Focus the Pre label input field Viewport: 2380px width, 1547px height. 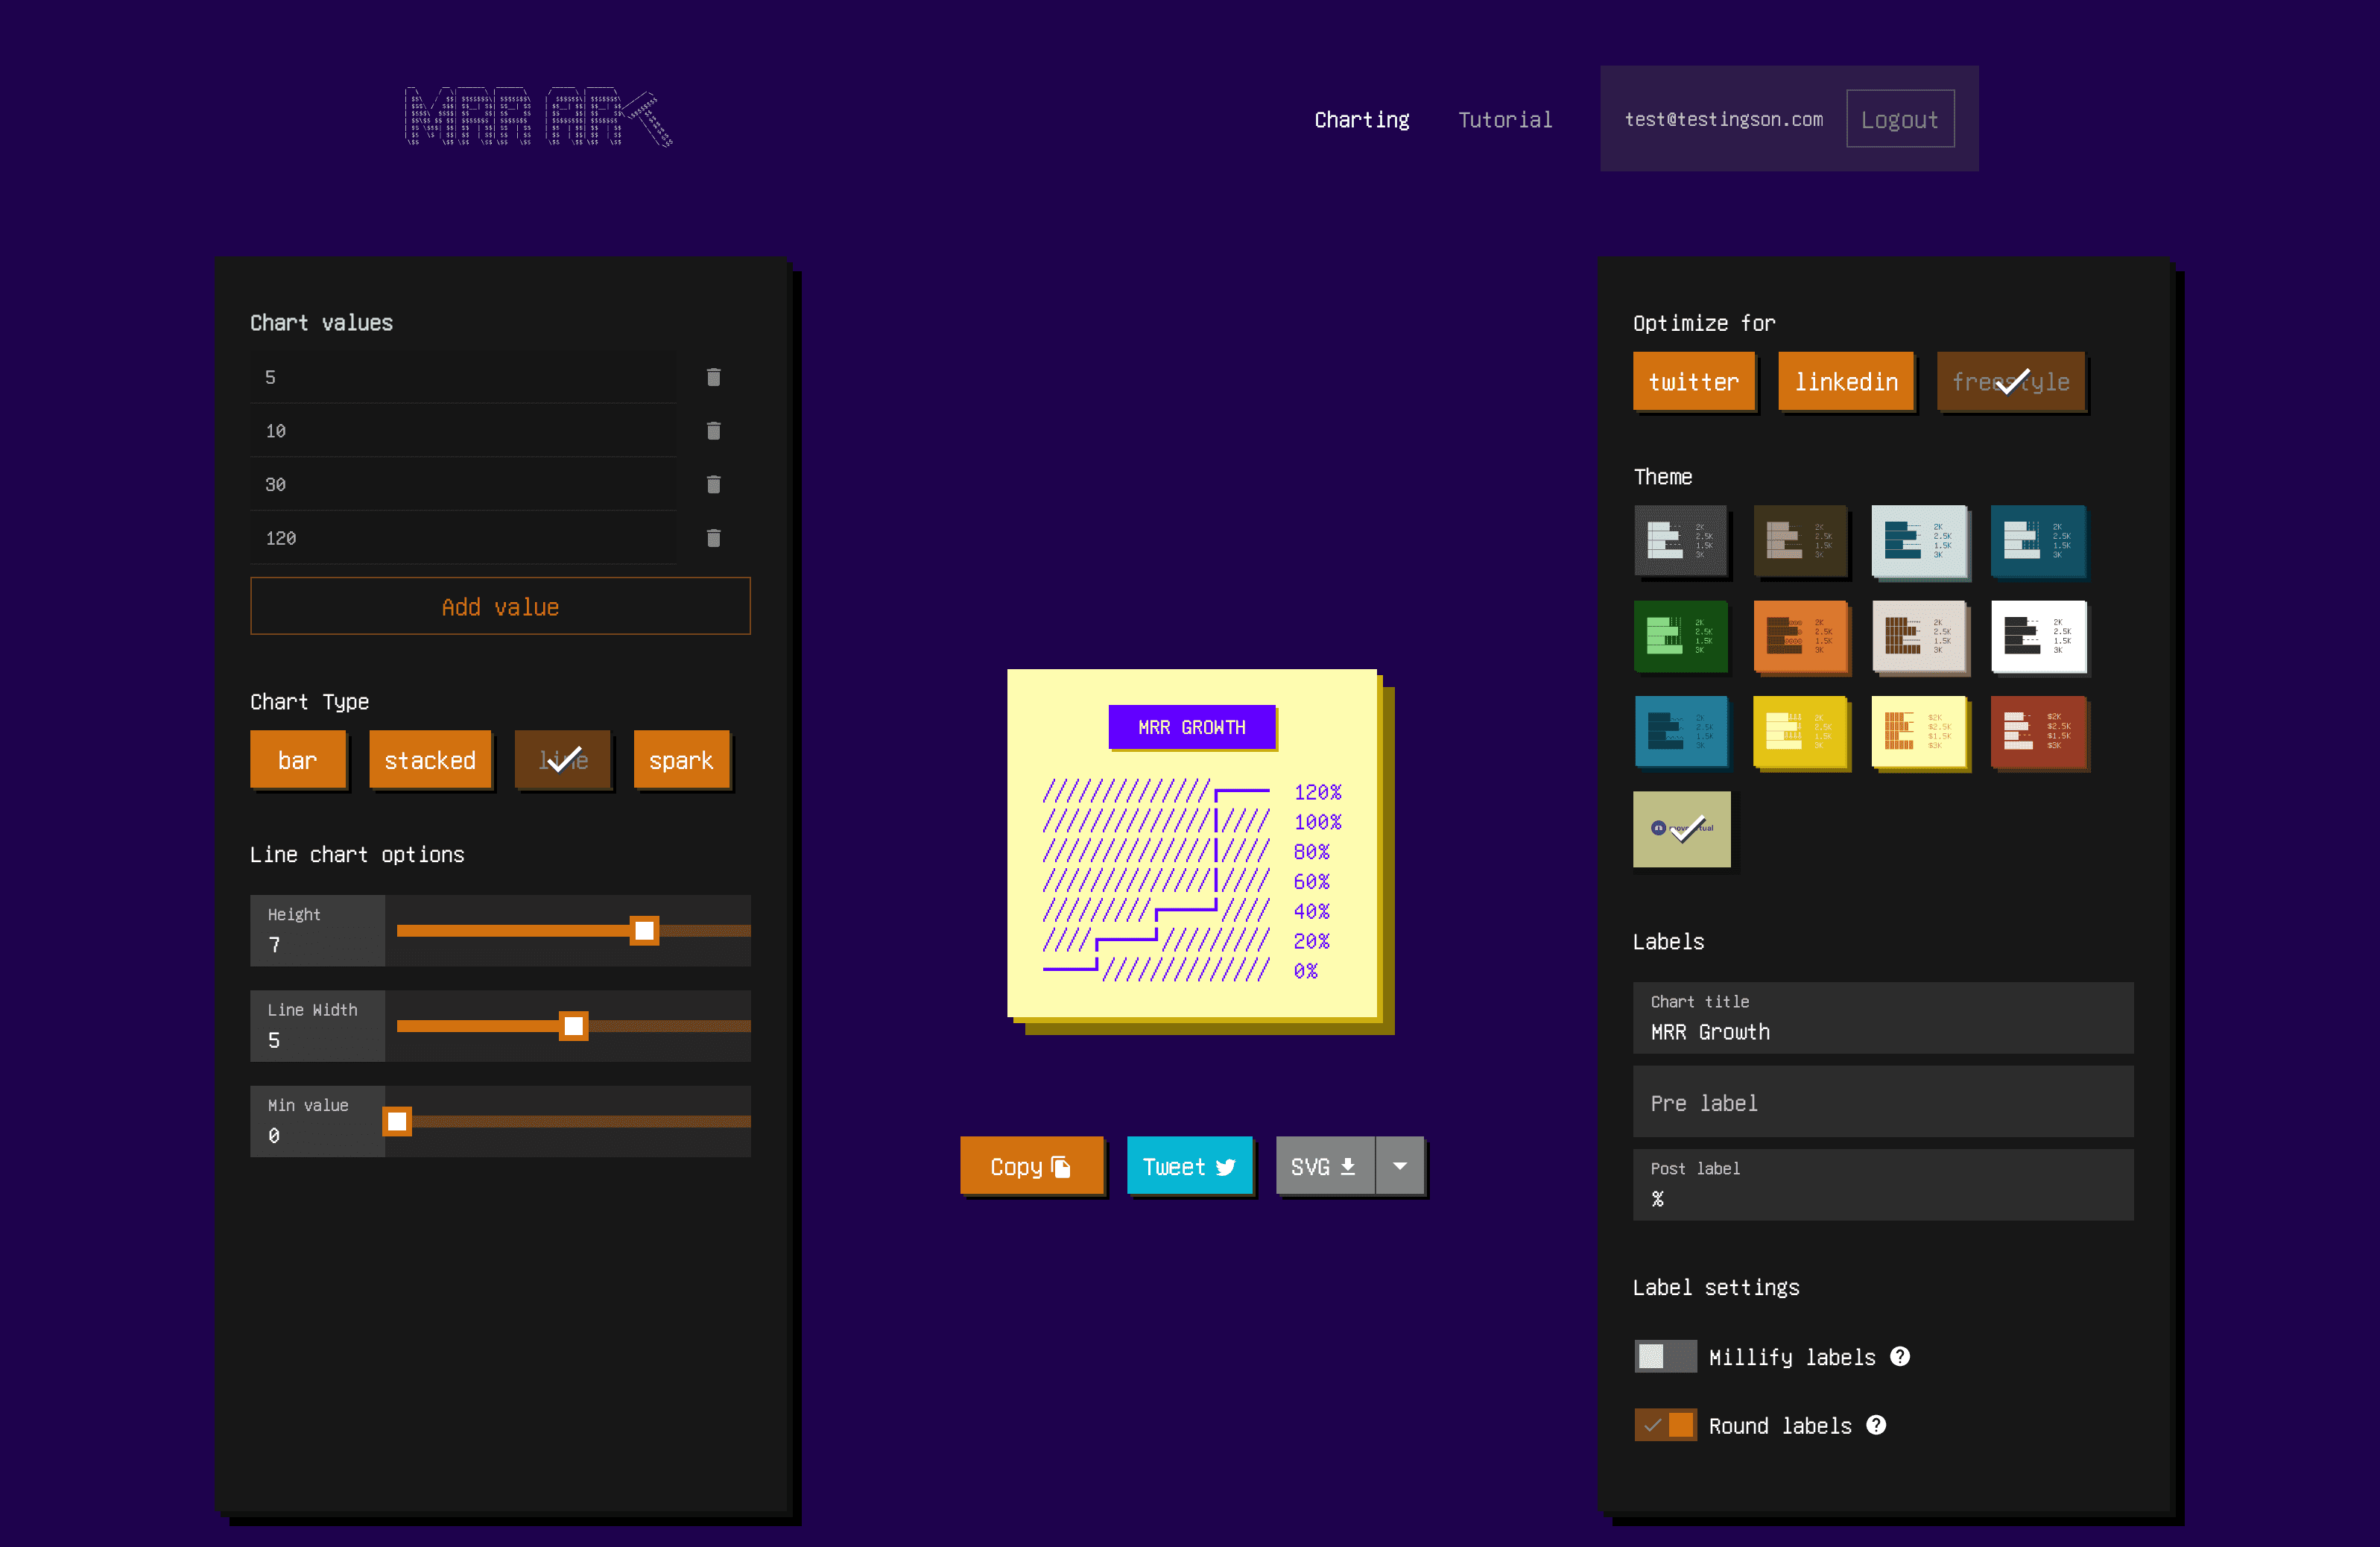point(1882,1103)
